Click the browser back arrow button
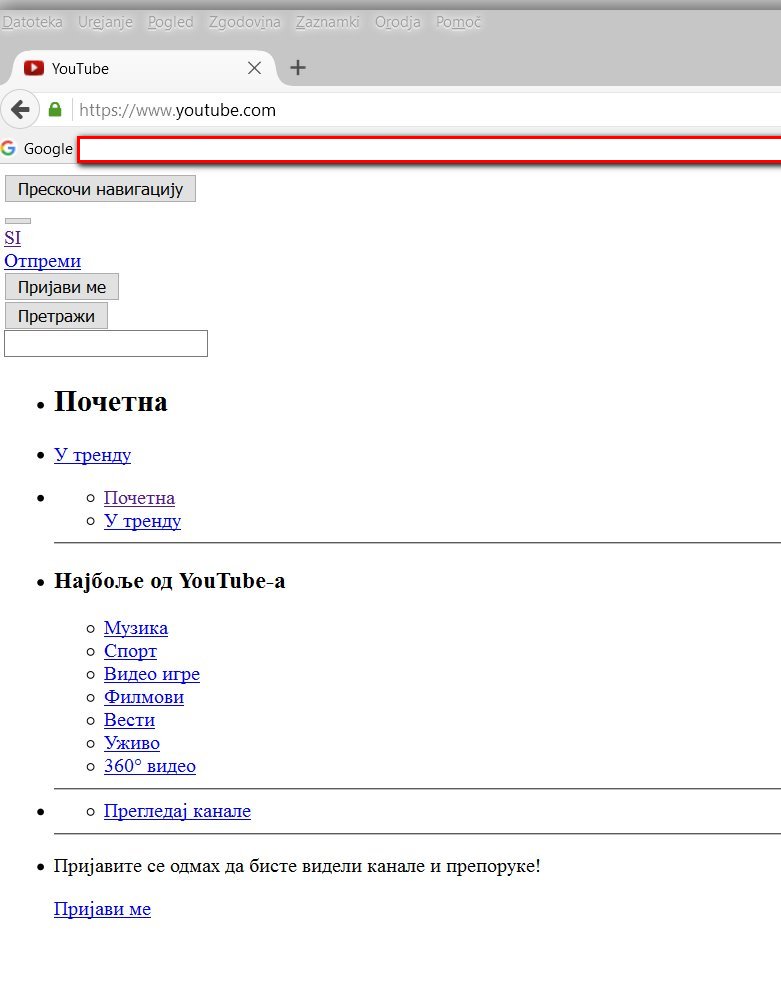The width and height of the screenshot is (781, 1003). point(20,110)
